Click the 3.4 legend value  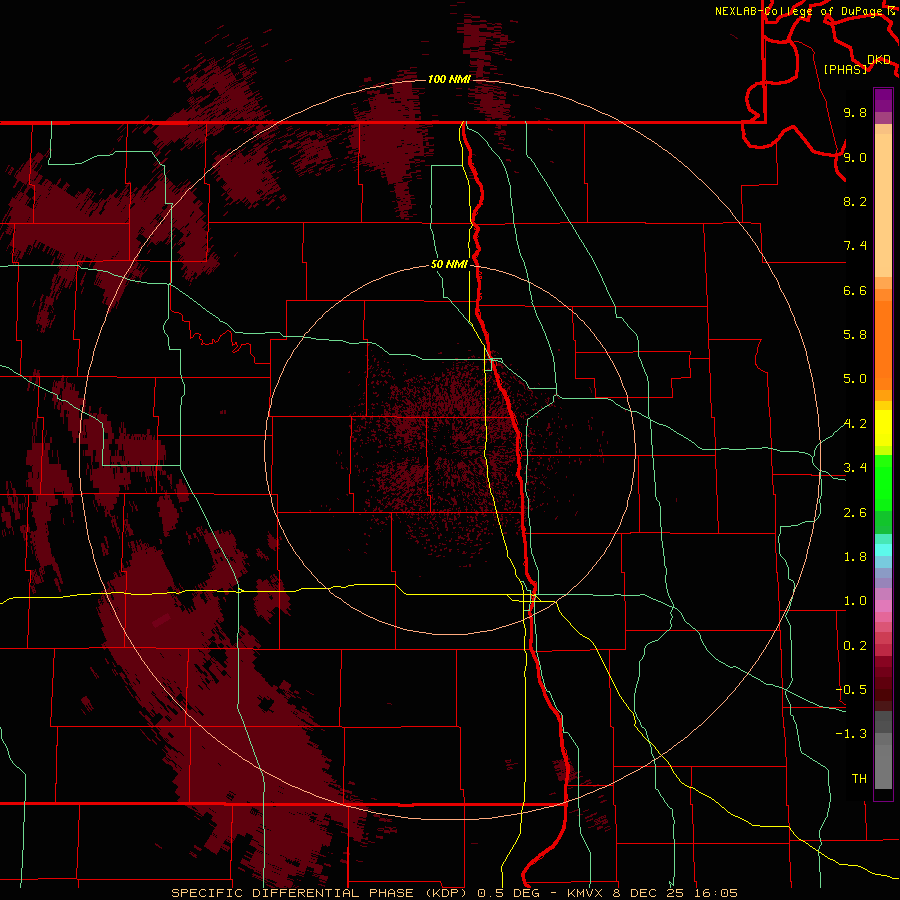click(x=855, y=468)
